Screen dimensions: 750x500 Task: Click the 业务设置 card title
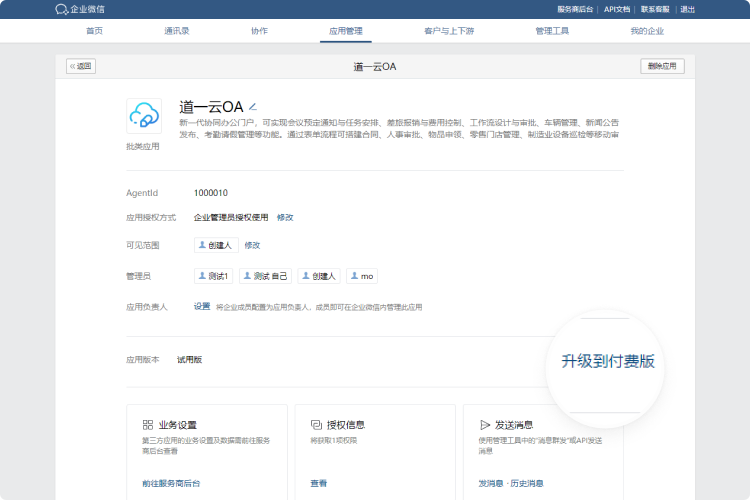(x=177, y=425)
